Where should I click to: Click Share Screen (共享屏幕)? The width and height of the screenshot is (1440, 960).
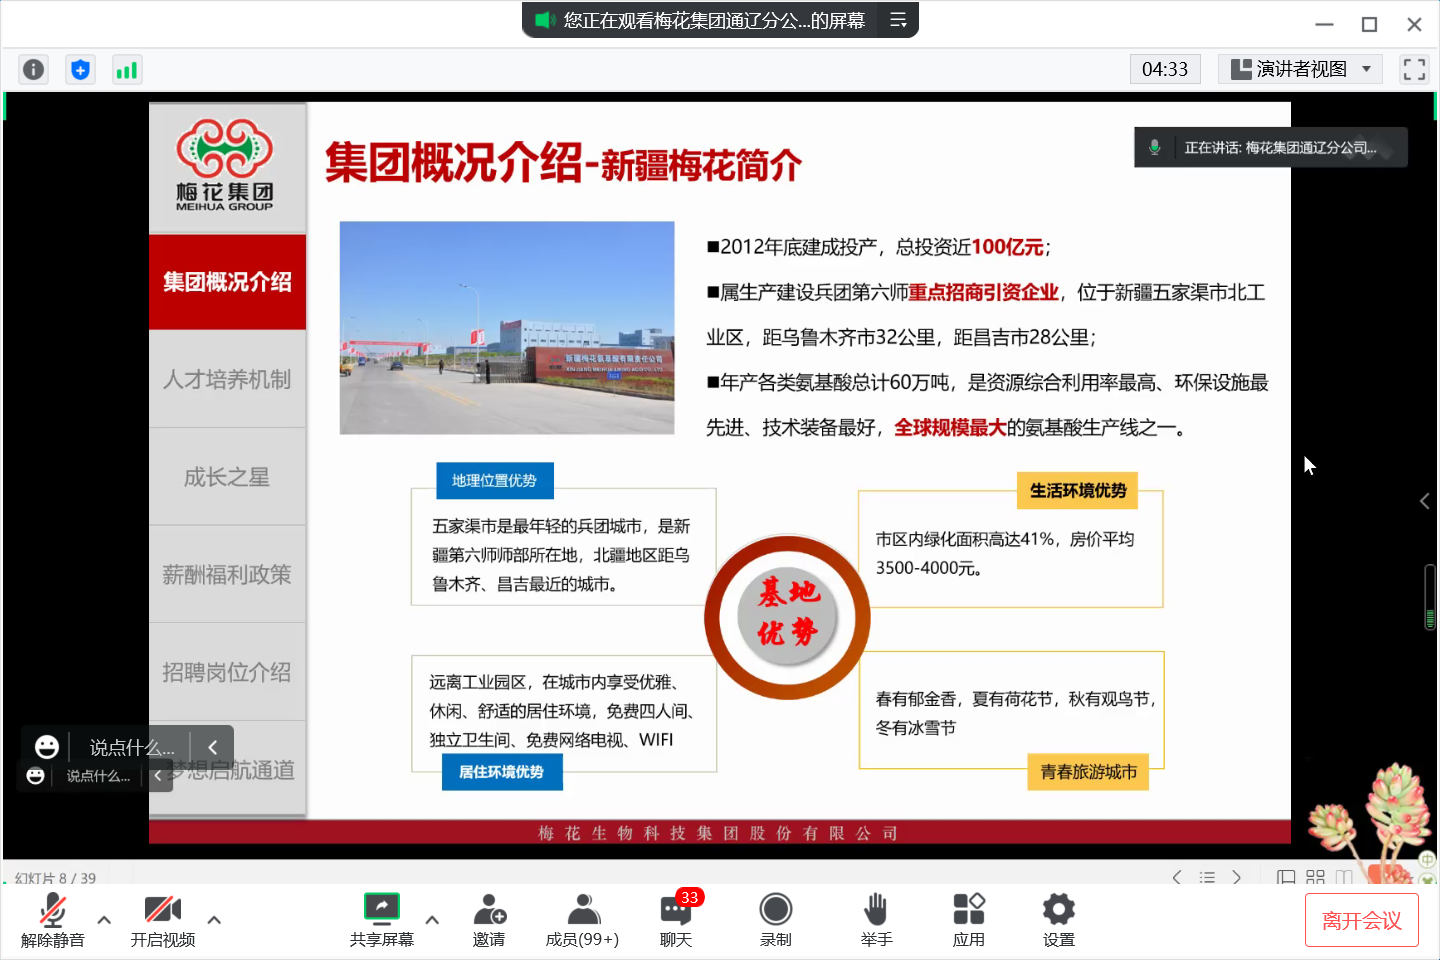(x=381, y=919)
